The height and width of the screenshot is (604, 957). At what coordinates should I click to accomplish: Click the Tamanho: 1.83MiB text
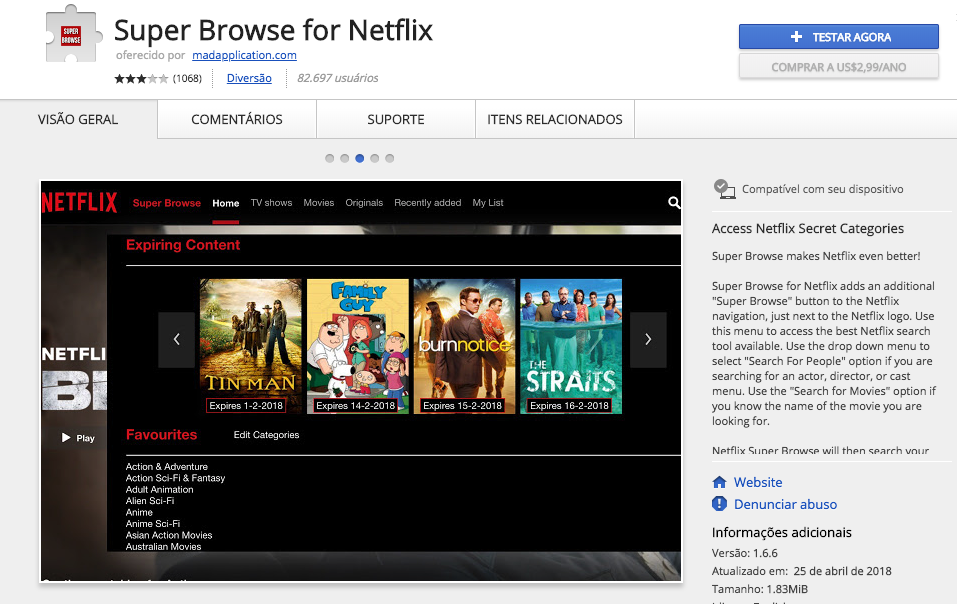760,589
